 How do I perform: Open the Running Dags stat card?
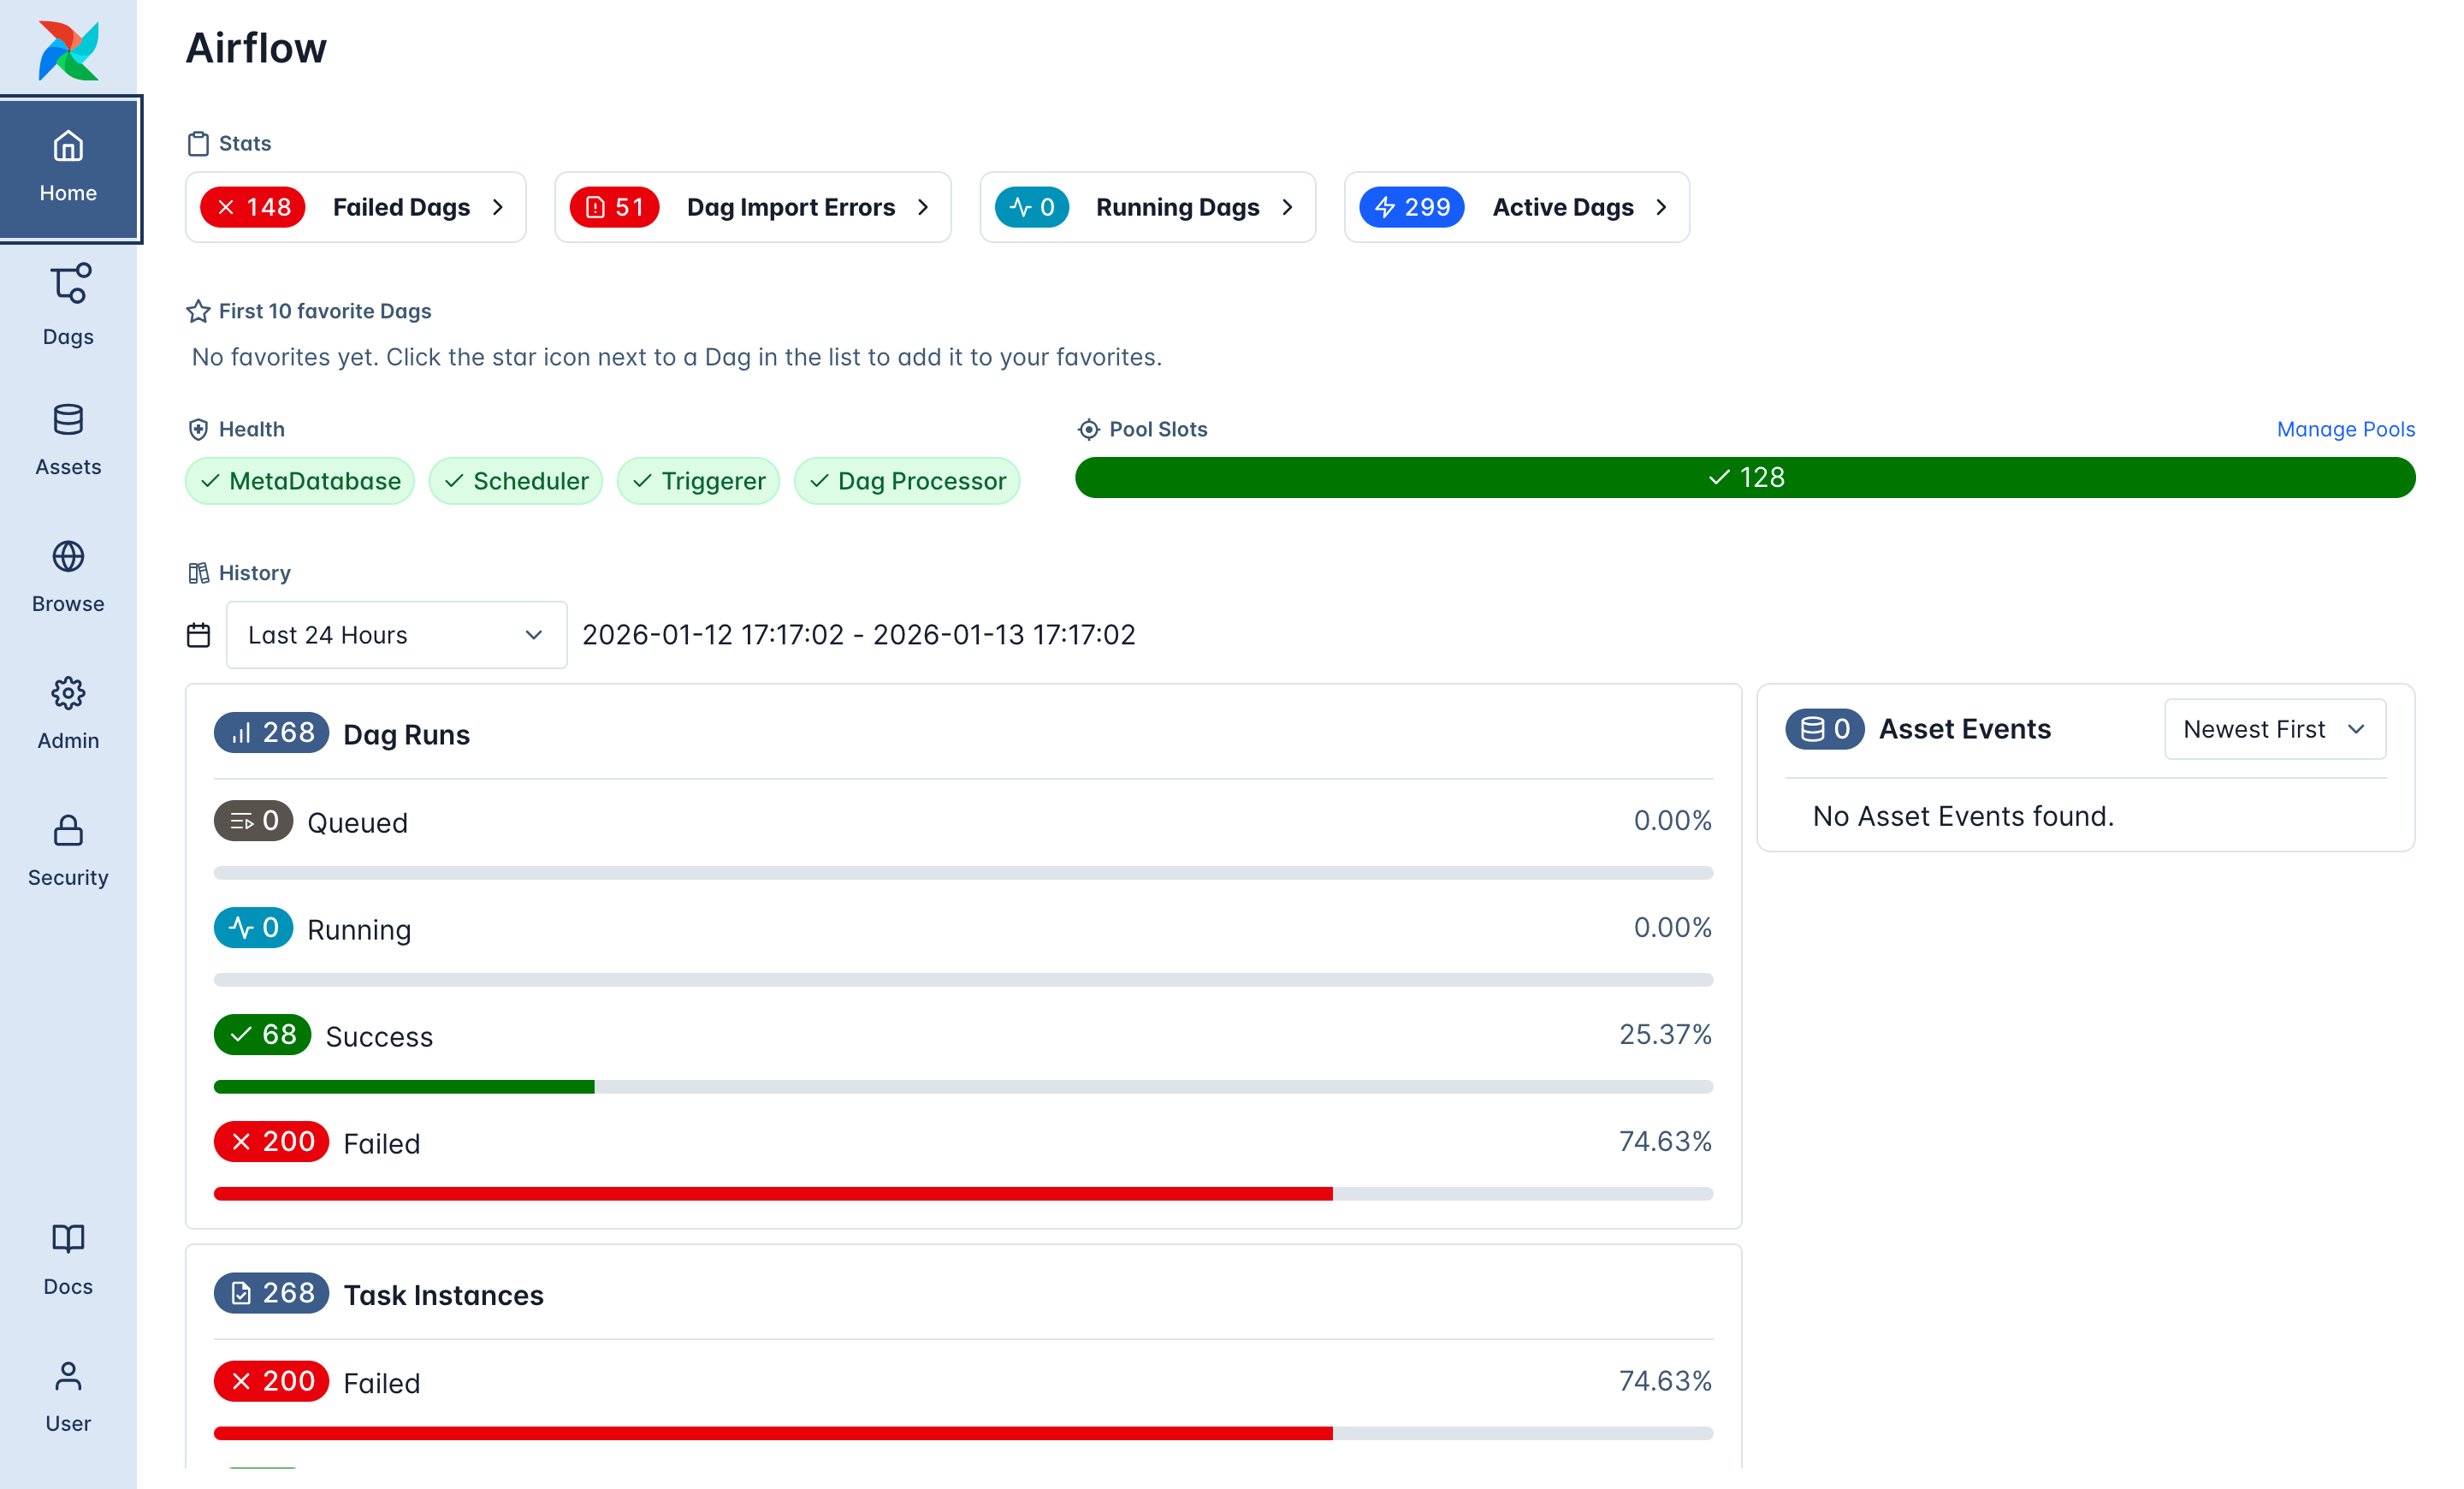pyautogui.click(x=1148, y=207)
